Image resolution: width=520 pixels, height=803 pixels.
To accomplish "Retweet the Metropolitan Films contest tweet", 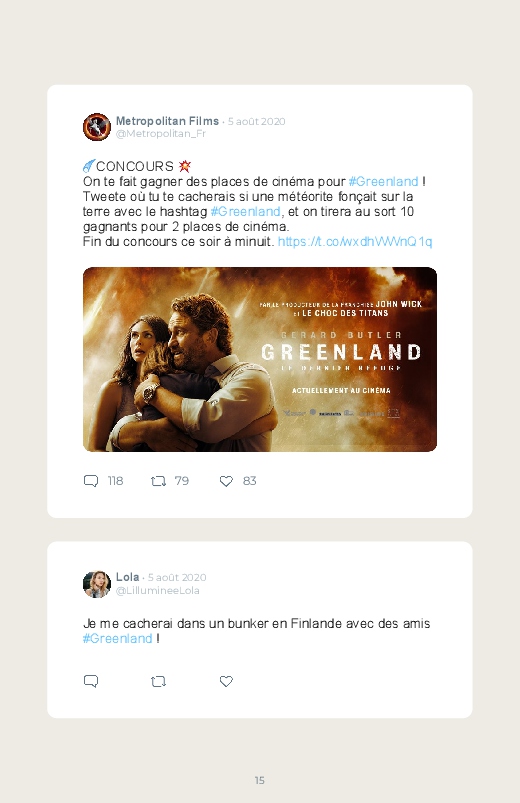I will (158, 481).
